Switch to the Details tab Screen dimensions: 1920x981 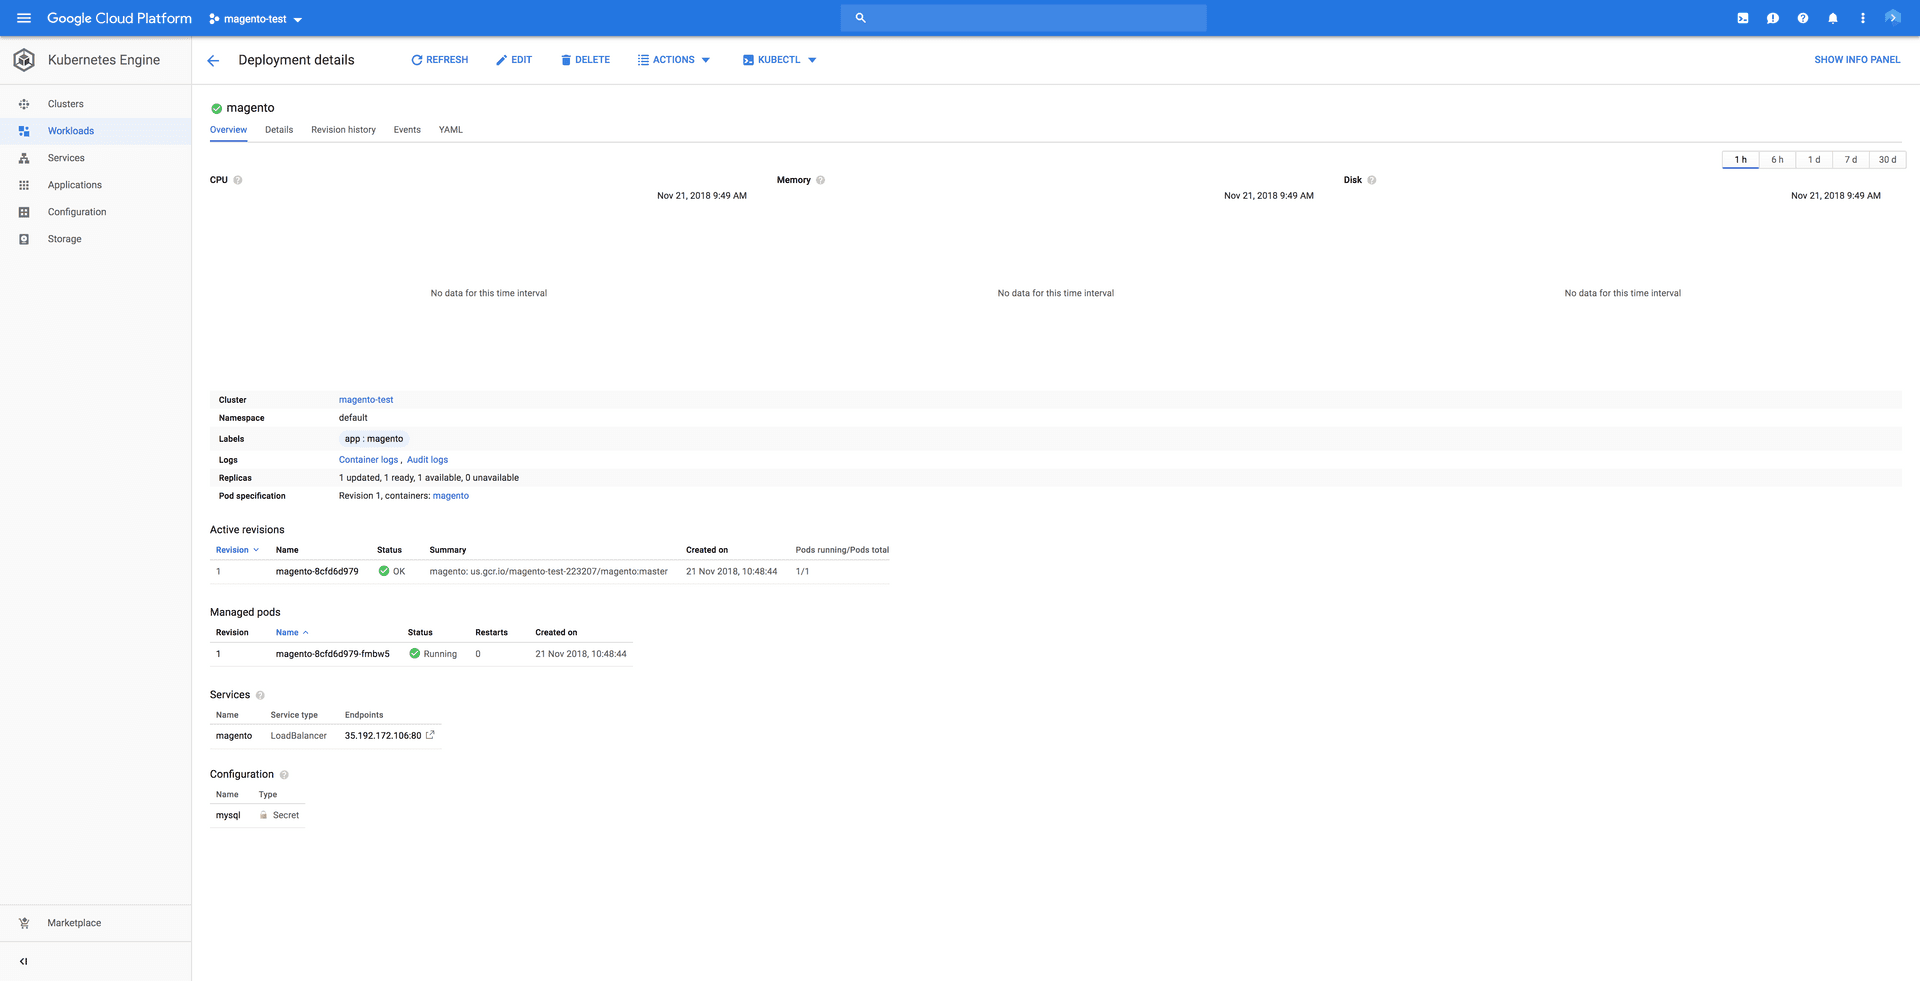[279, 130]
